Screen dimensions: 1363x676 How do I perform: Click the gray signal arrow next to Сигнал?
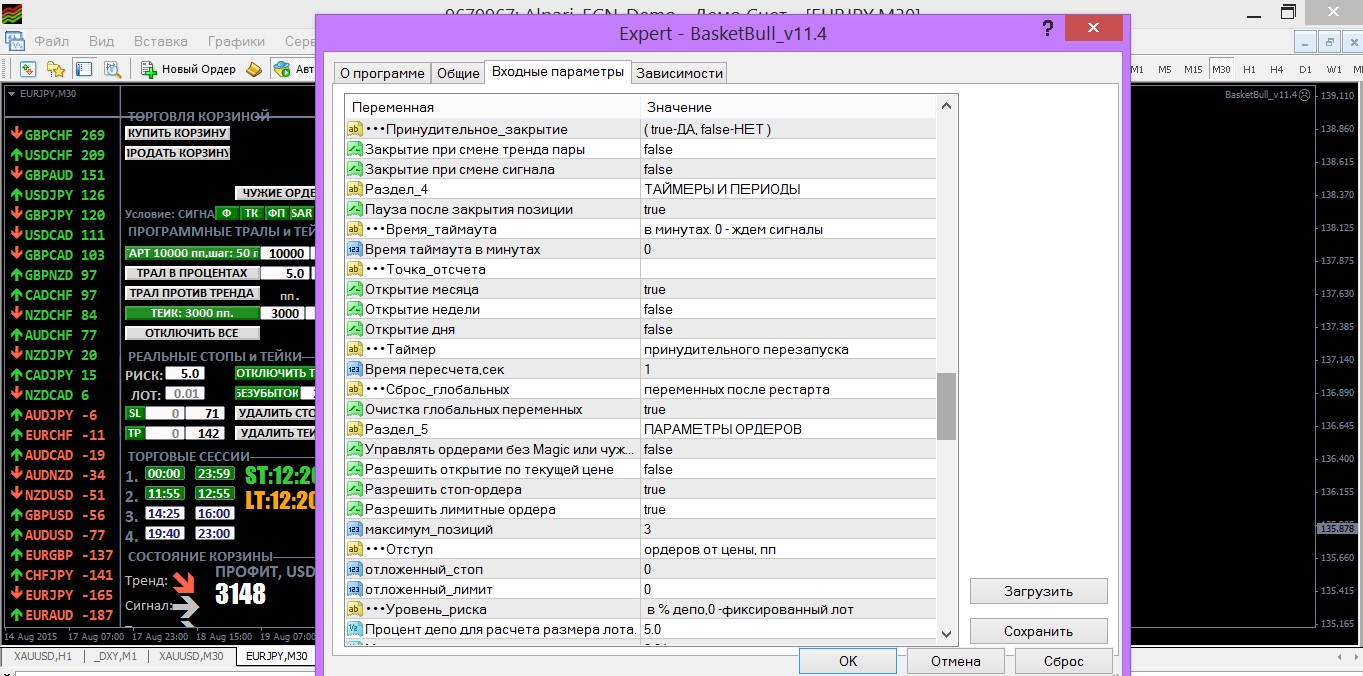[x=185, y=606]
